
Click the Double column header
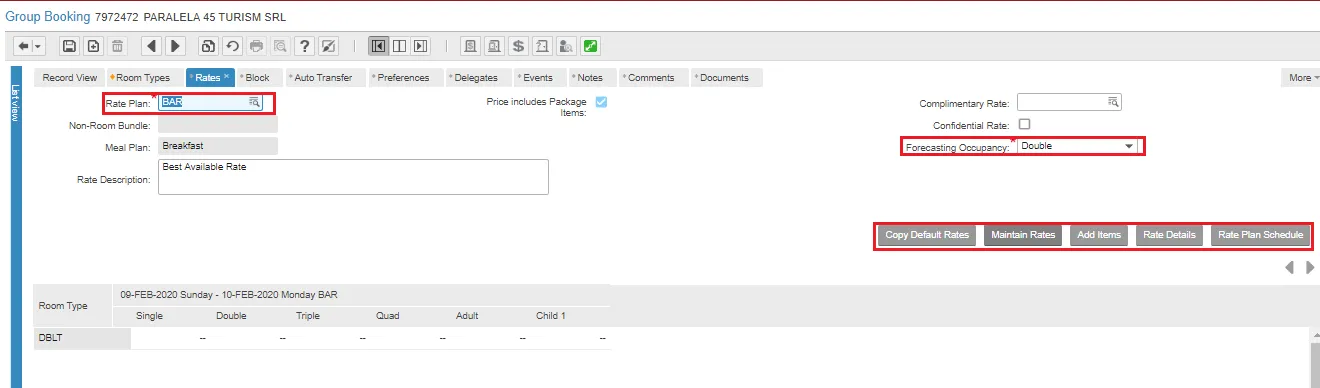(x=231, y=316)
